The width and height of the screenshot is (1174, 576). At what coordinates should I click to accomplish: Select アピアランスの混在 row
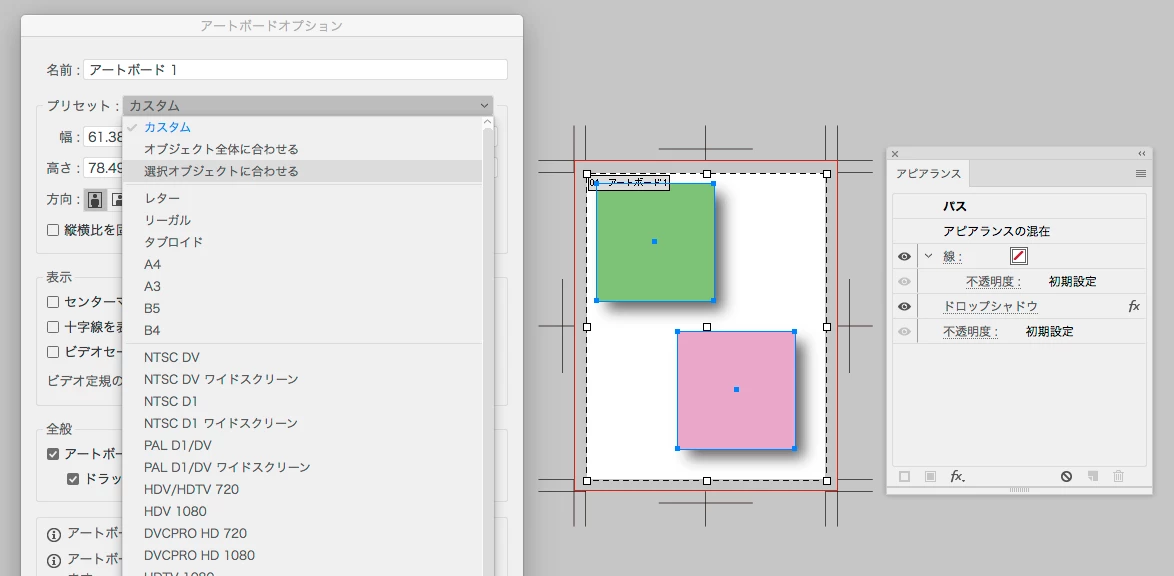pos(1019,231)
